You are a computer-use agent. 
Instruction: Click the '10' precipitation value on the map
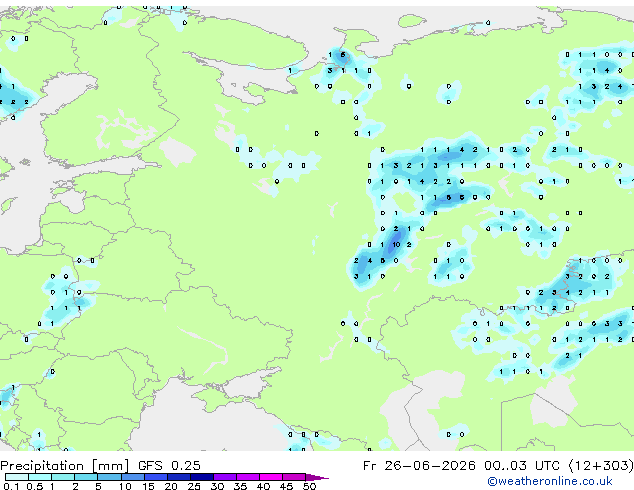click(396, 245)
